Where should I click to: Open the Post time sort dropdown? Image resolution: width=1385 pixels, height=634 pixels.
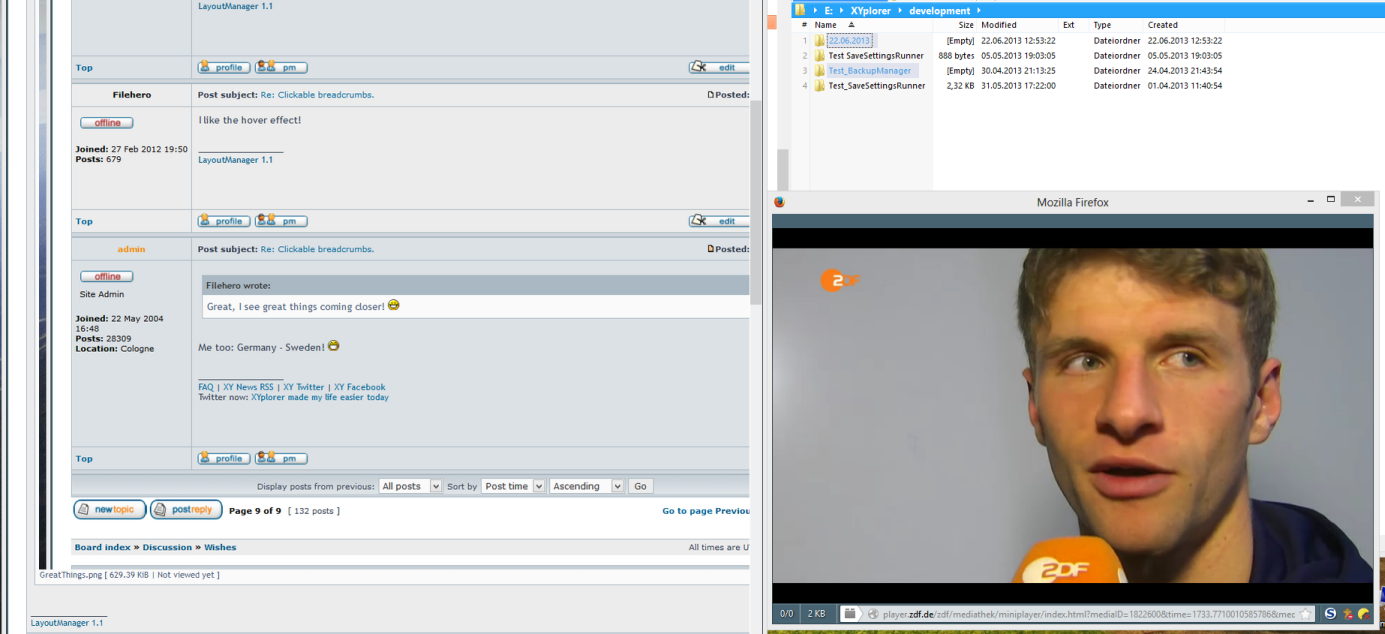[x=514, y=486]
